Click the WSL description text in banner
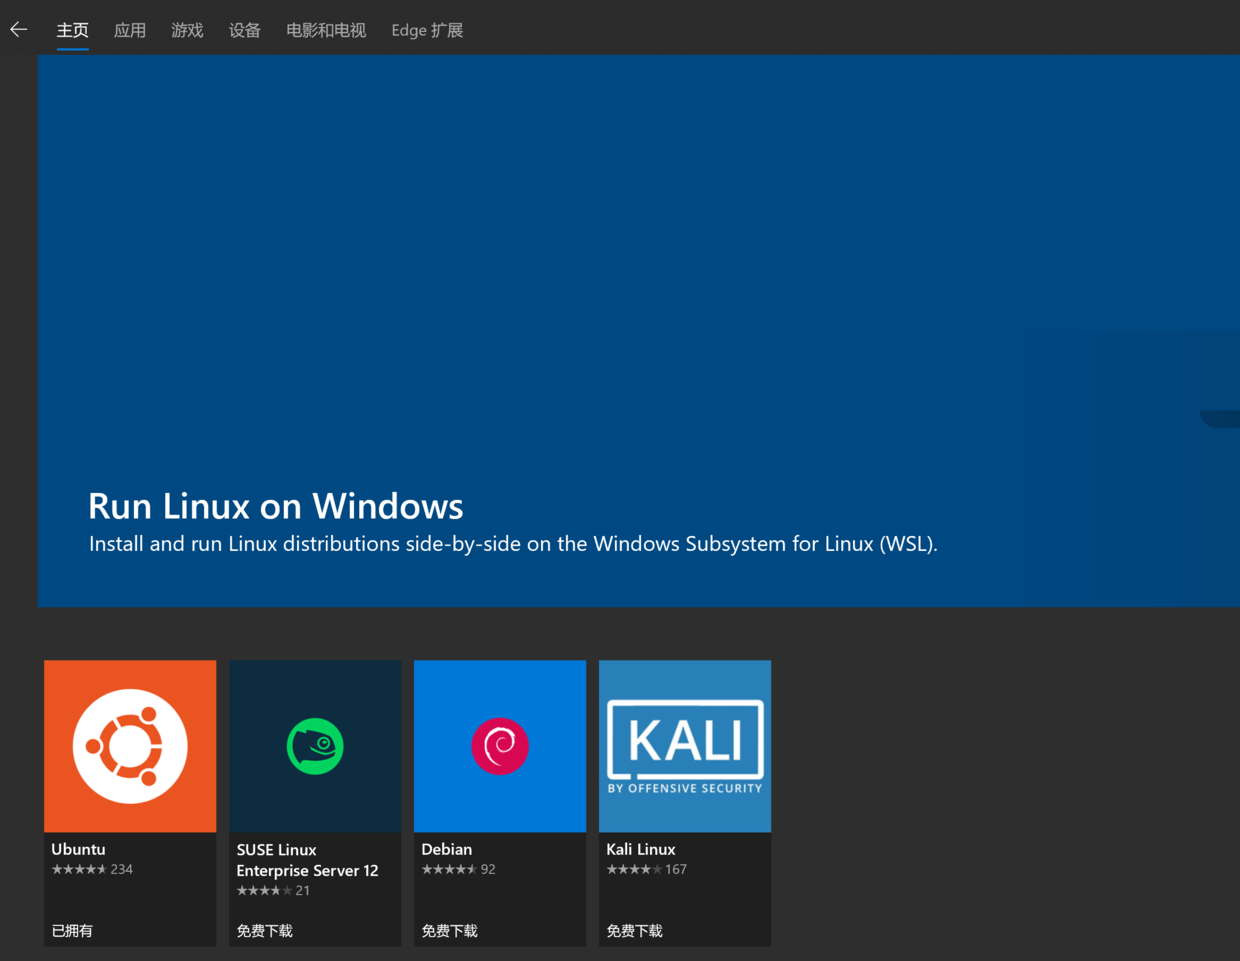The height and width of the screenshot is (961, 1240). click(x=513, y=544)
